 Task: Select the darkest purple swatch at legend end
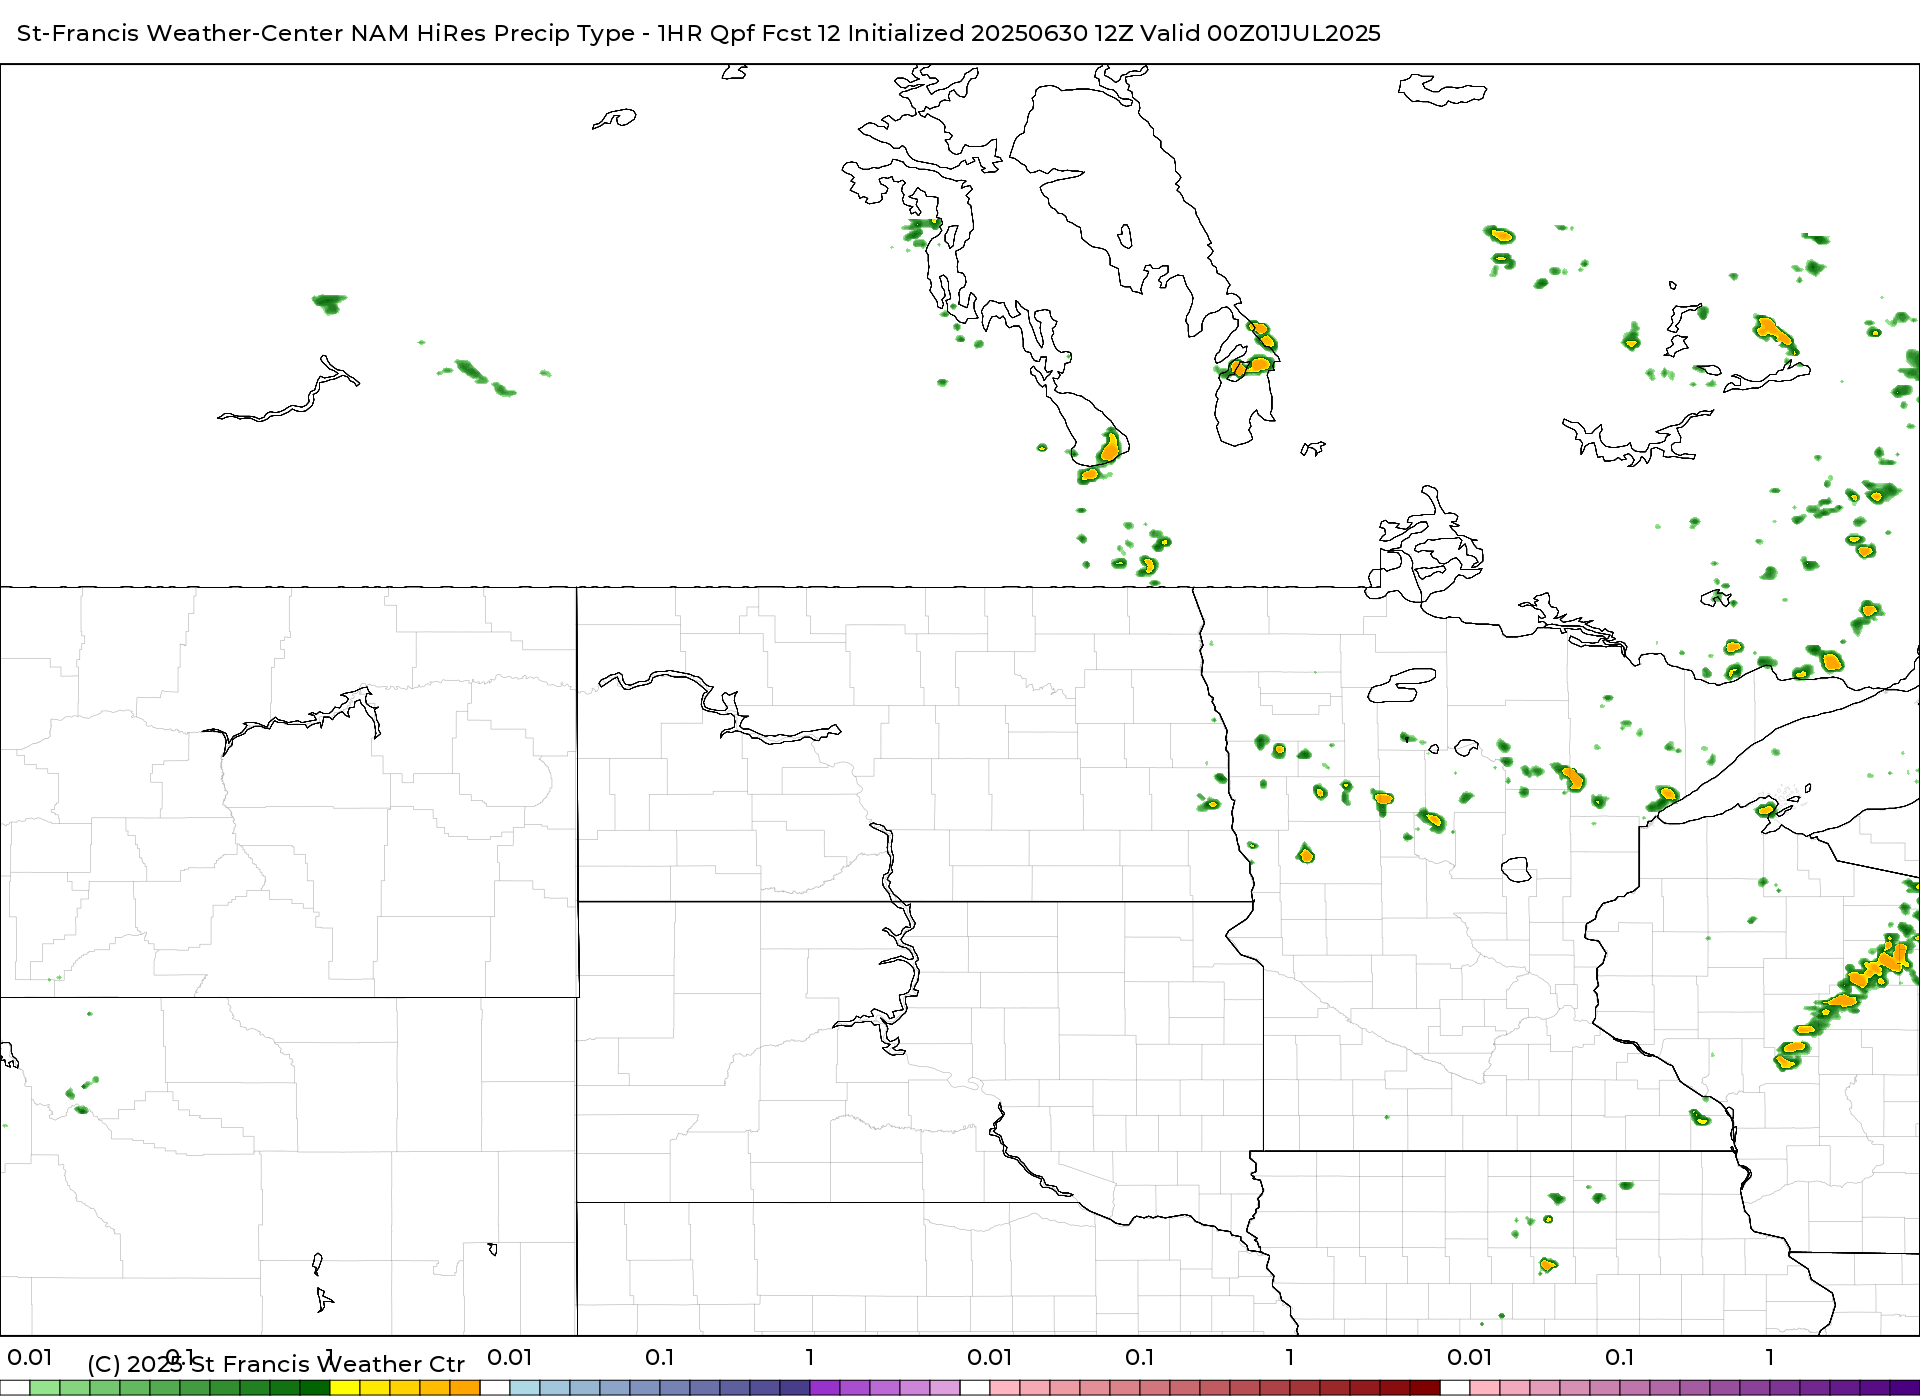[1905, 1388]
